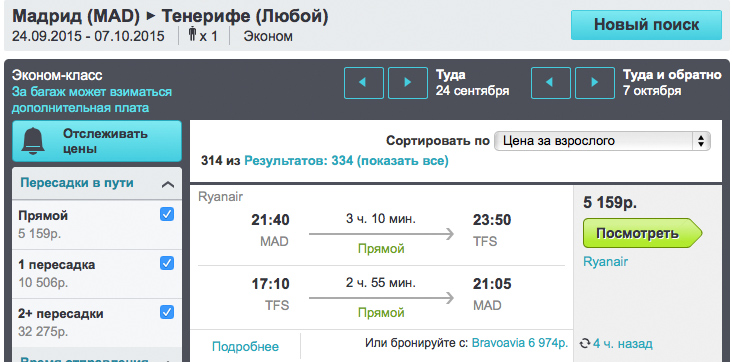732x362 pixels.
Task: Click the Ryanair link under price
Action: pos(605,262)
